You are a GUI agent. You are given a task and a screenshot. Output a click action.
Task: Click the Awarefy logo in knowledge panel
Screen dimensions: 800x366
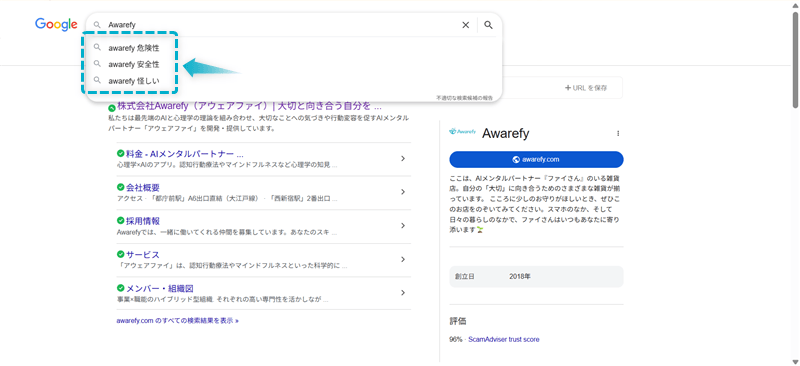point(462,132)
